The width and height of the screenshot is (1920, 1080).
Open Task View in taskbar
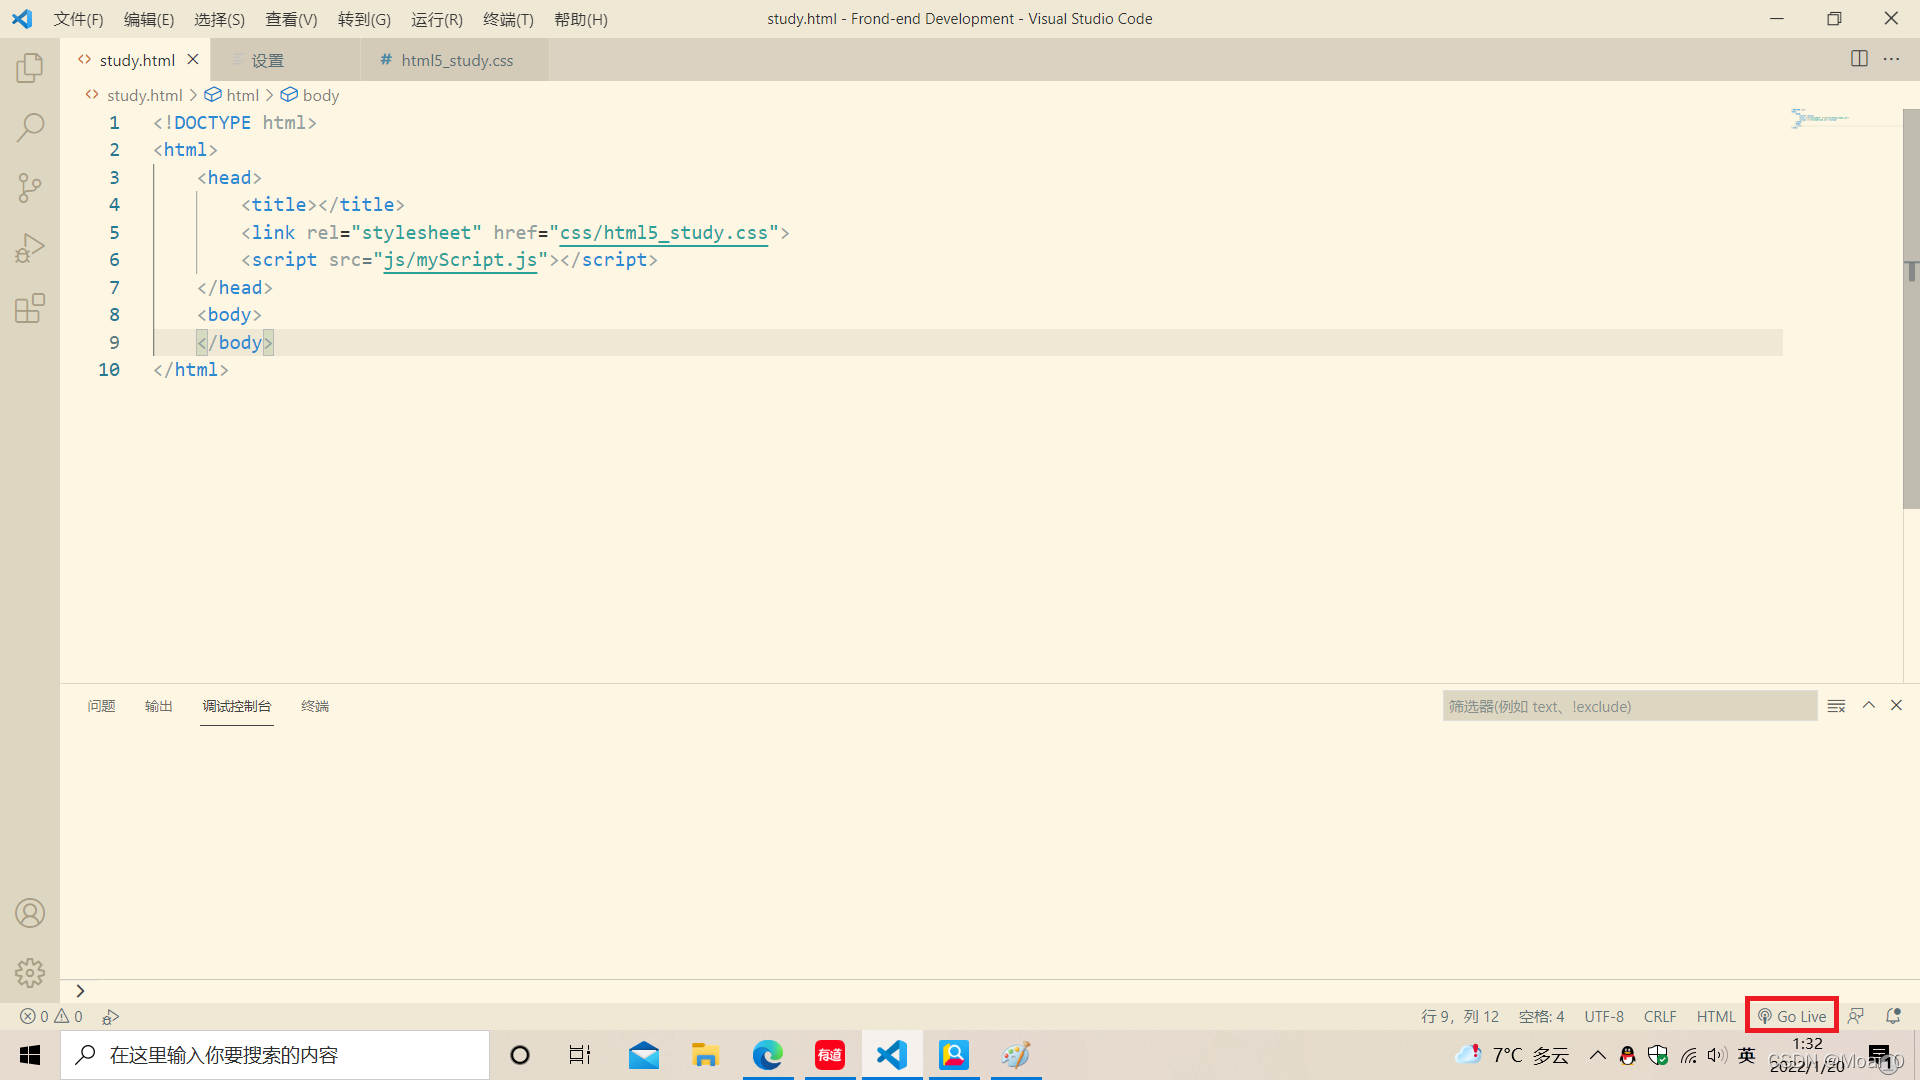point(580,1055)
